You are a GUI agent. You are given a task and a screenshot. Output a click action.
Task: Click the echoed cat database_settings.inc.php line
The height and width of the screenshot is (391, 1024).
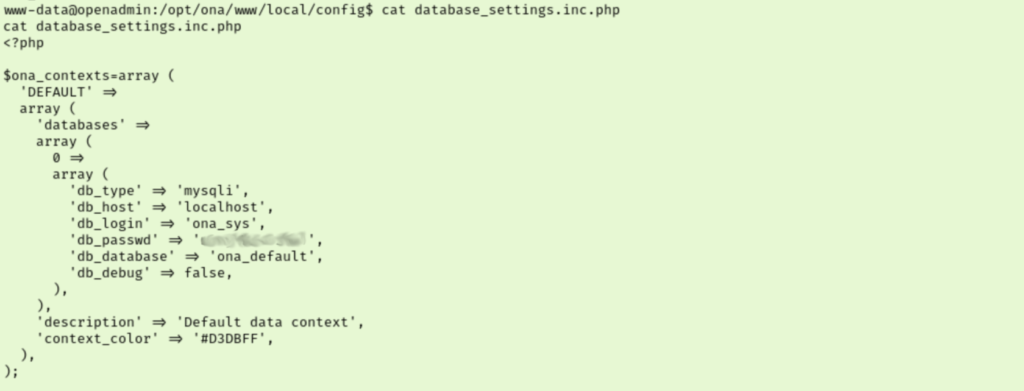[x=122, y=27]
